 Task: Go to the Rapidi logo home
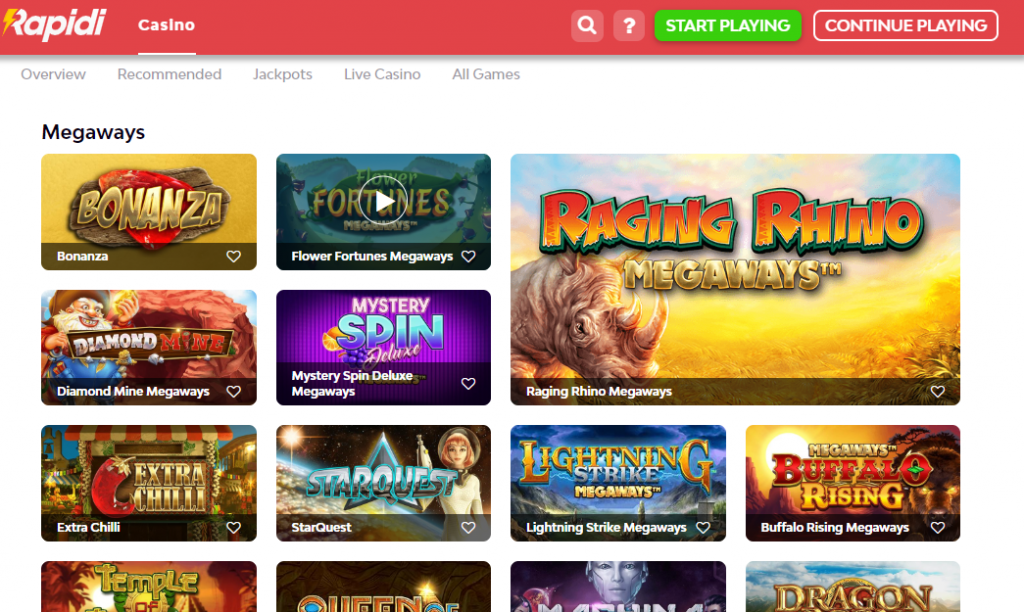click(54, 24)
